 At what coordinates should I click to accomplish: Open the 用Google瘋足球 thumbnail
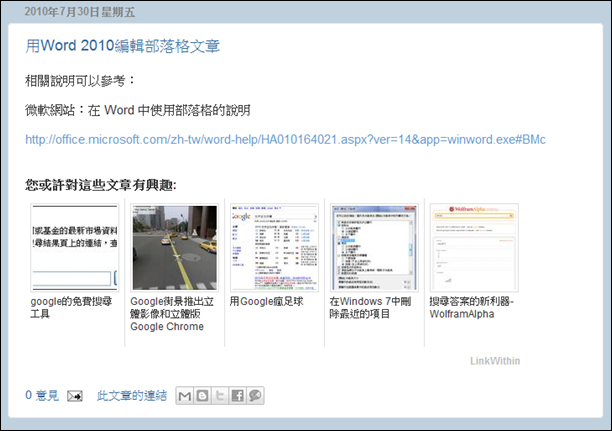(x=274, y=248)
